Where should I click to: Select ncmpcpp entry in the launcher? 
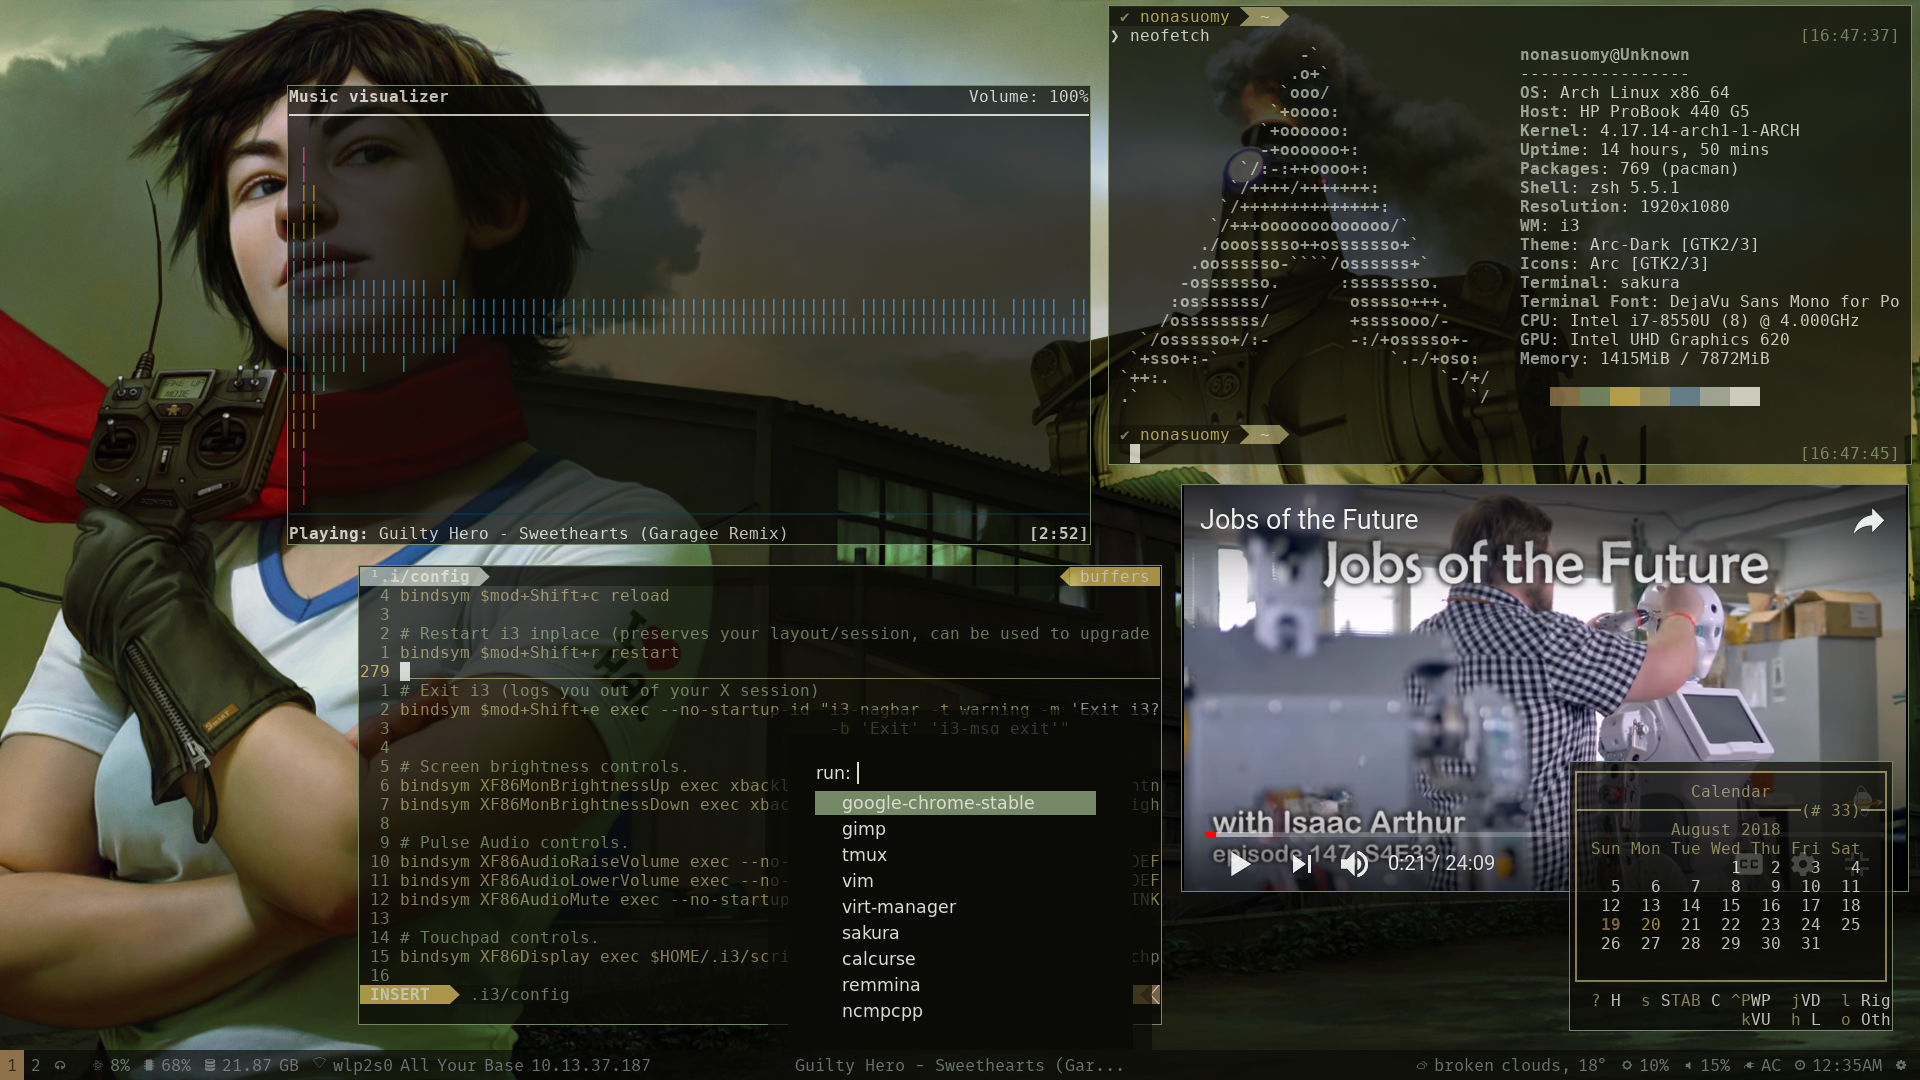(881, 1011)
